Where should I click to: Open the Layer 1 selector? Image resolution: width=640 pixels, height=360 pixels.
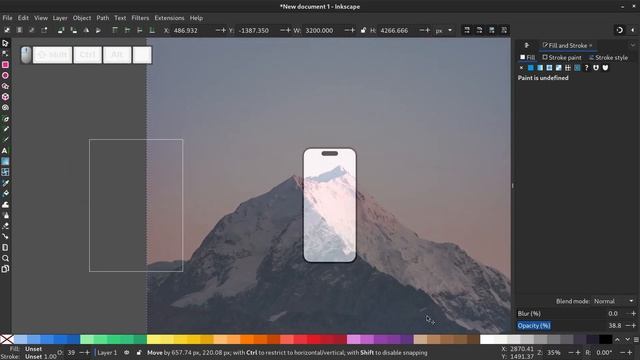pyautogui.click(x=107, y=353)
